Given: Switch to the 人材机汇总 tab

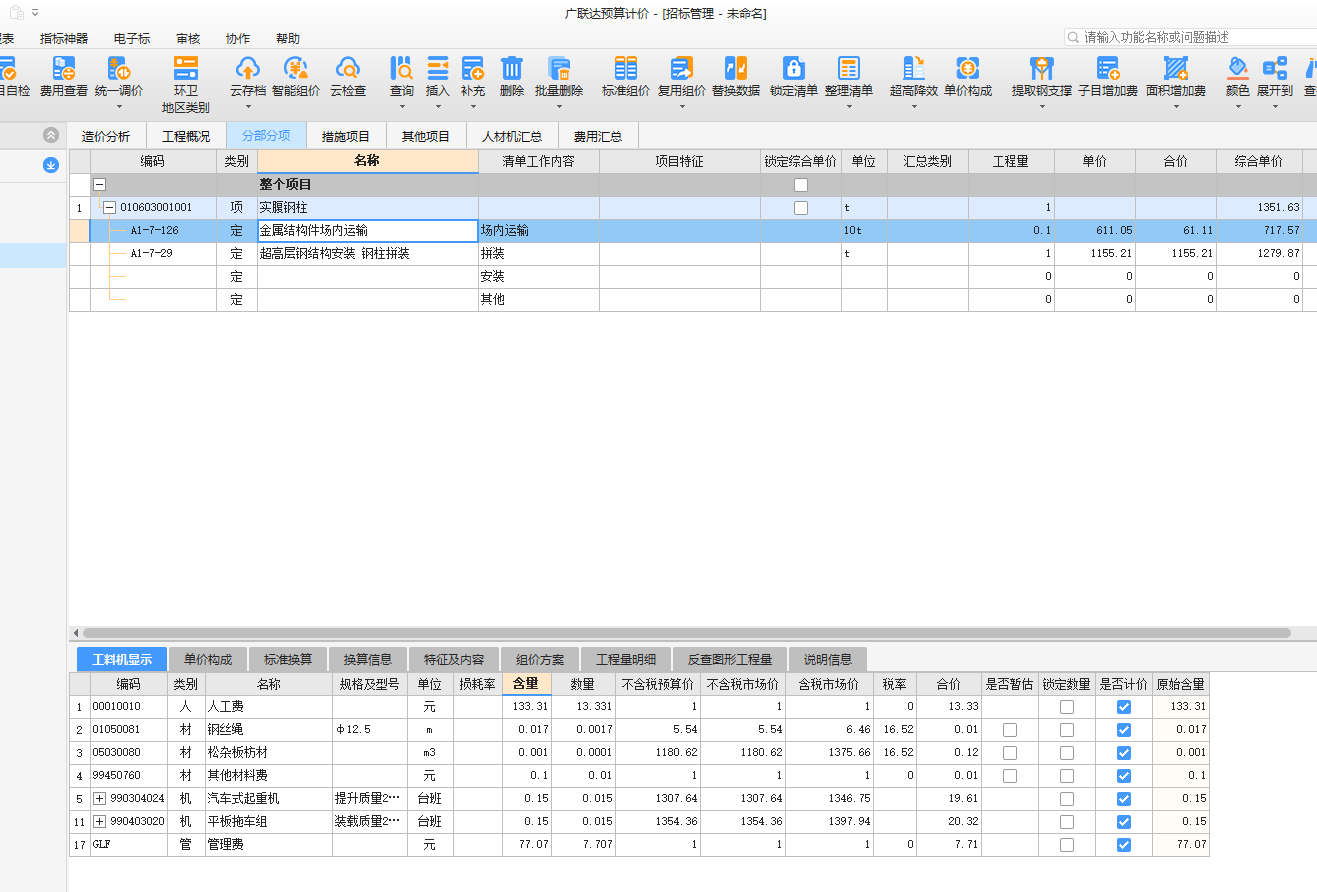Looking at the screenshot, I should pyautogui.click(x=512, y=136).
